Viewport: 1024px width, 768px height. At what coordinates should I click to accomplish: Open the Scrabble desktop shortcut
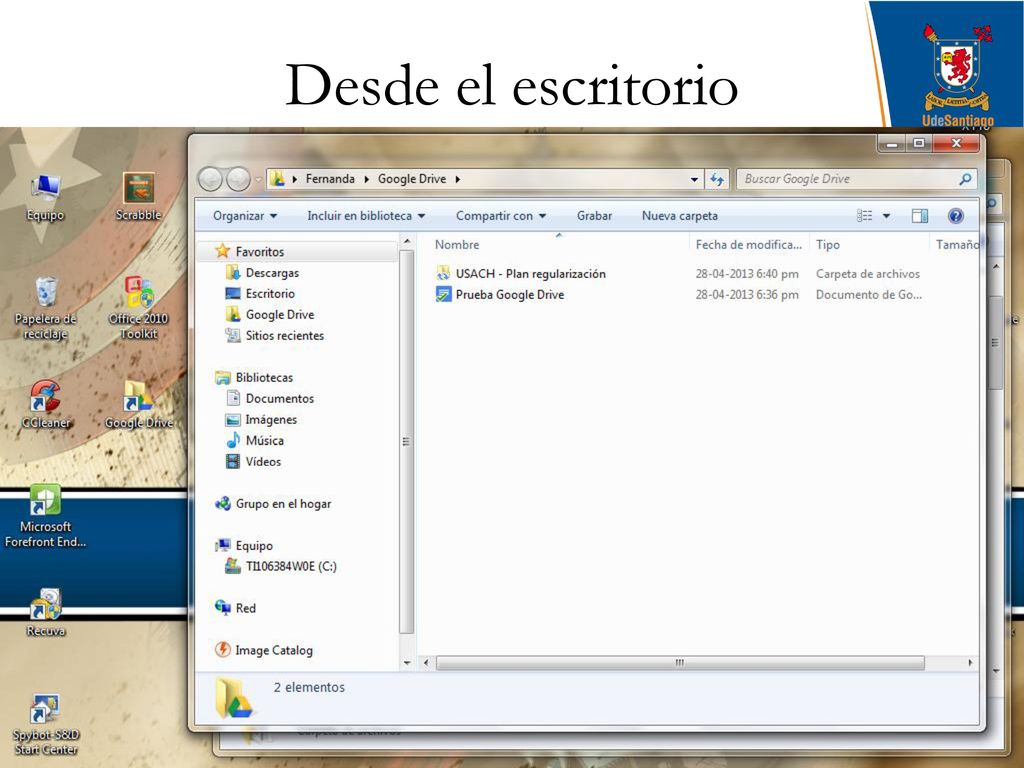(138, 197)
